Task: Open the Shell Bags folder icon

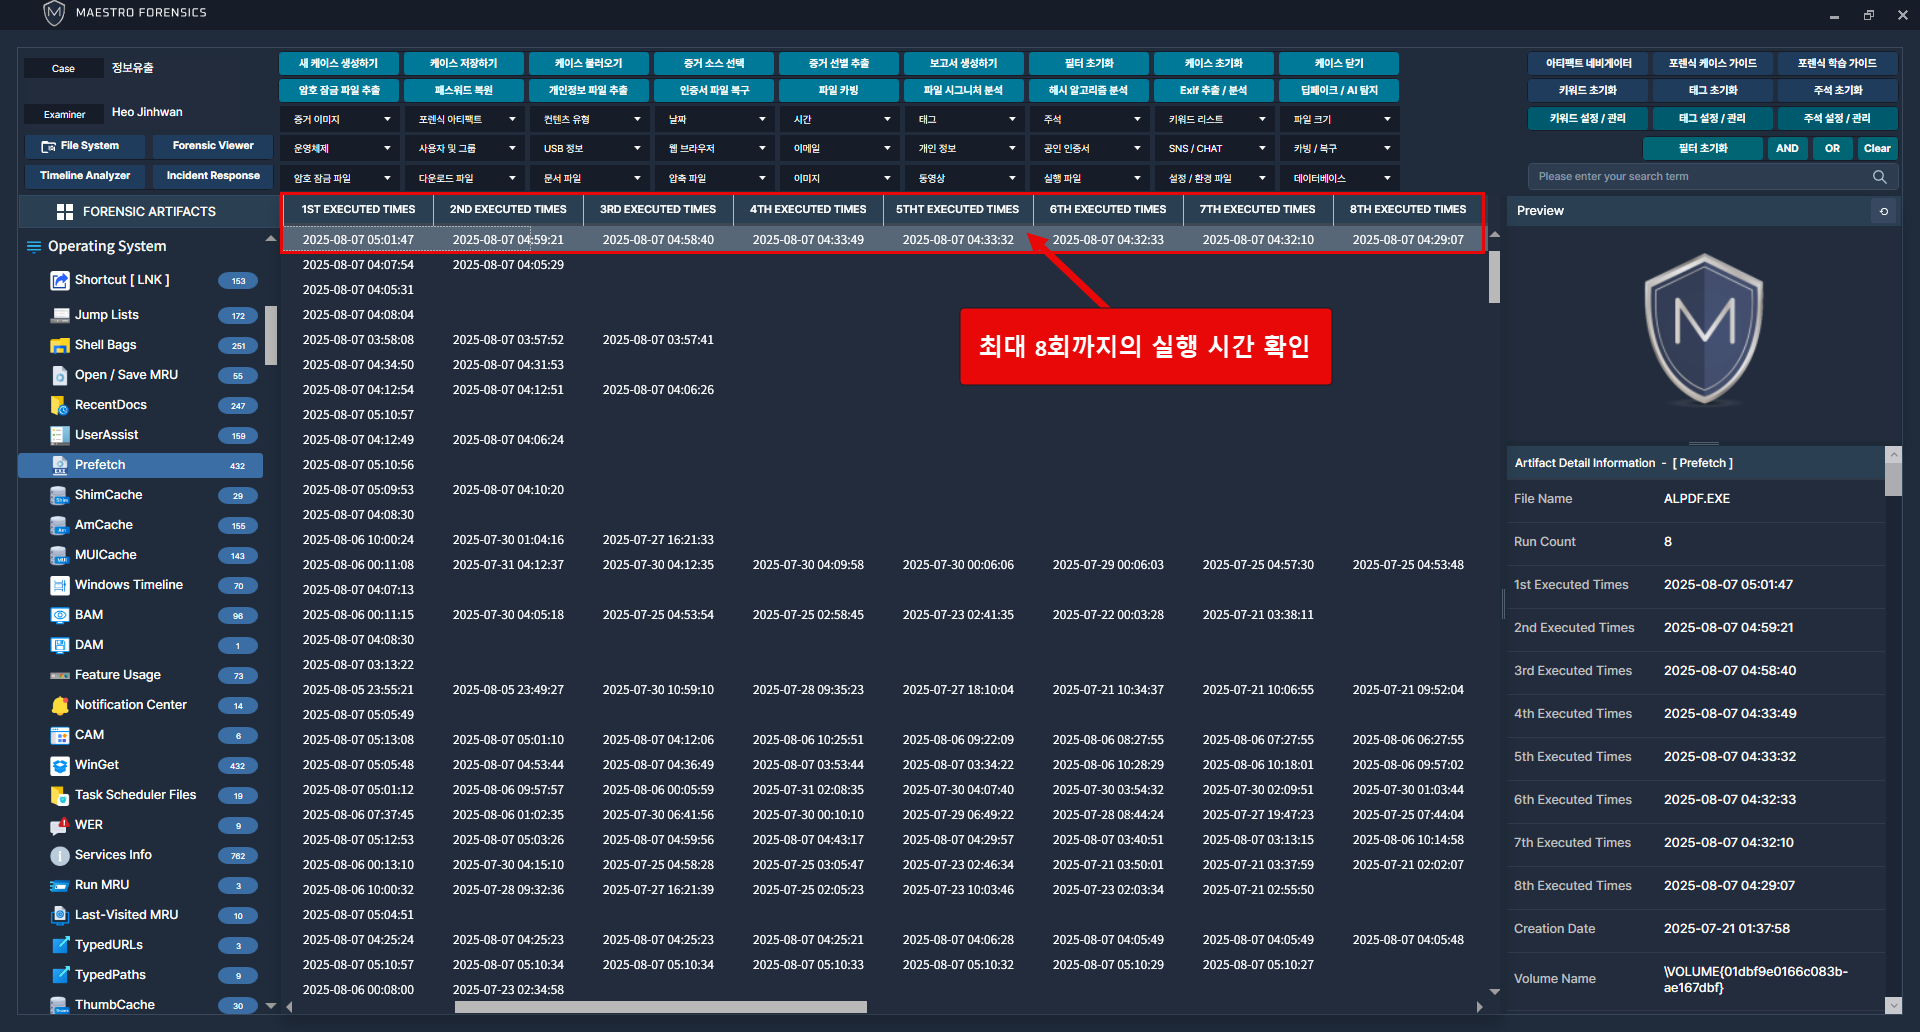Action: click(x=60, y=345)
